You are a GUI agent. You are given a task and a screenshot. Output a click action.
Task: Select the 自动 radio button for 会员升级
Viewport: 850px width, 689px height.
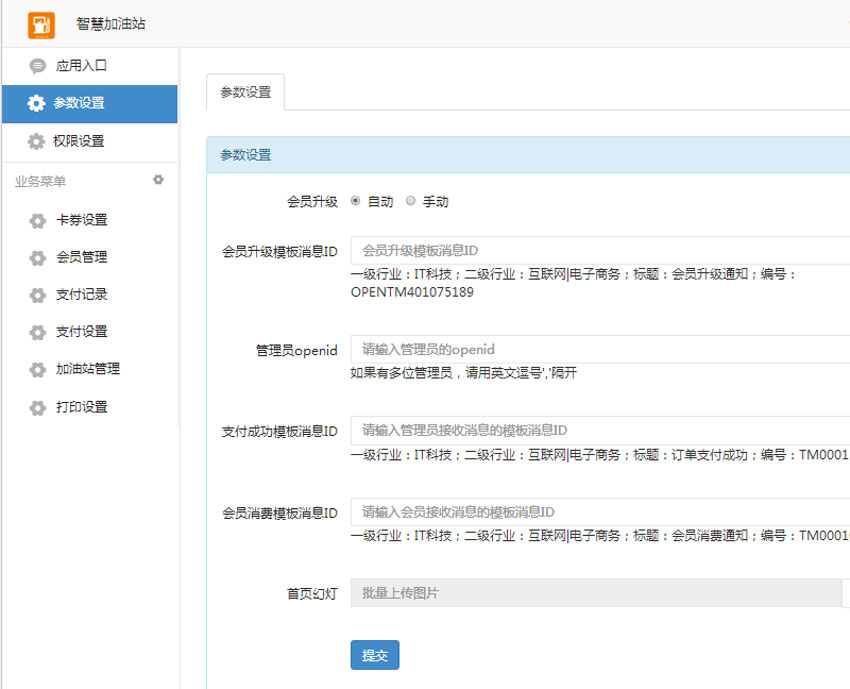(x=356, y=201)
